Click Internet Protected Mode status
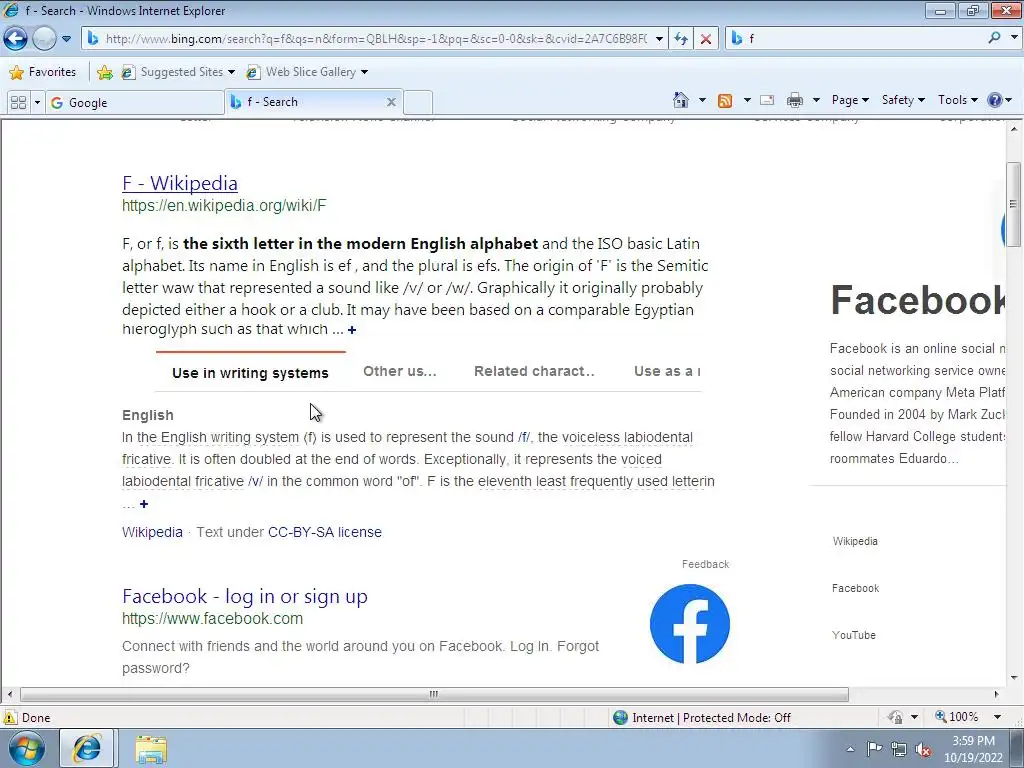 [x=702, y=718]
